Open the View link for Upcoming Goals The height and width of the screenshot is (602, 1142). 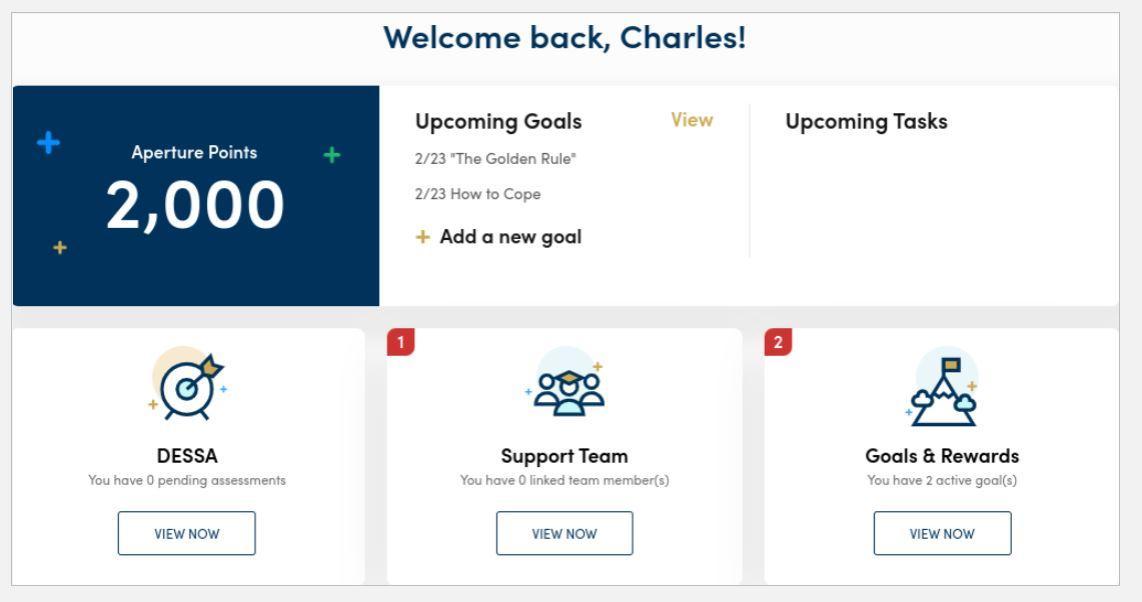[x=692, y=121]
